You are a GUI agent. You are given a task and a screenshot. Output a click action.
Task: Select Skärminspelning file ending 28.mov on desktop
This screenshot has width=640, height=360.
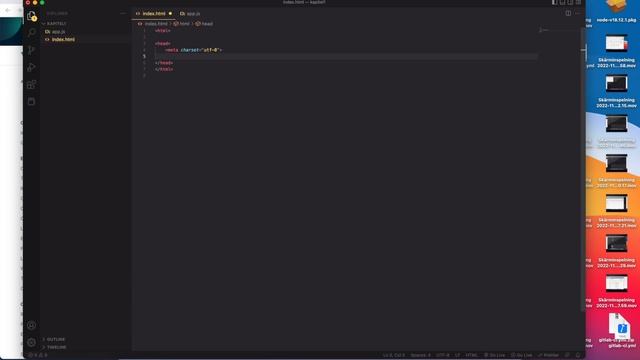click(x=616, y=251)
